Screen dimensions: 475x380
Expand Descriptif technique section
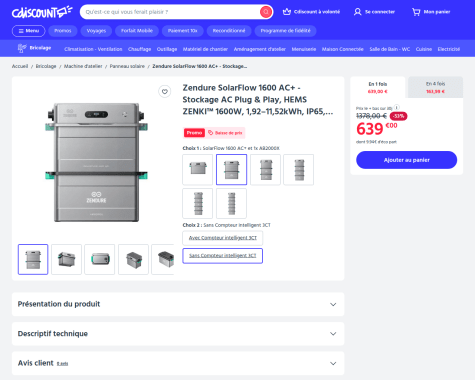pos(178,334)
